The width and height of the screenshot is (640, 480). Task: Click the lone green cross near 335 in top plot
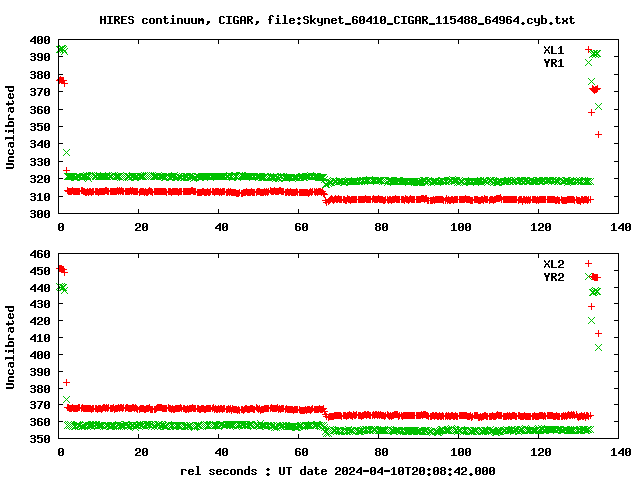click(67, 152)
